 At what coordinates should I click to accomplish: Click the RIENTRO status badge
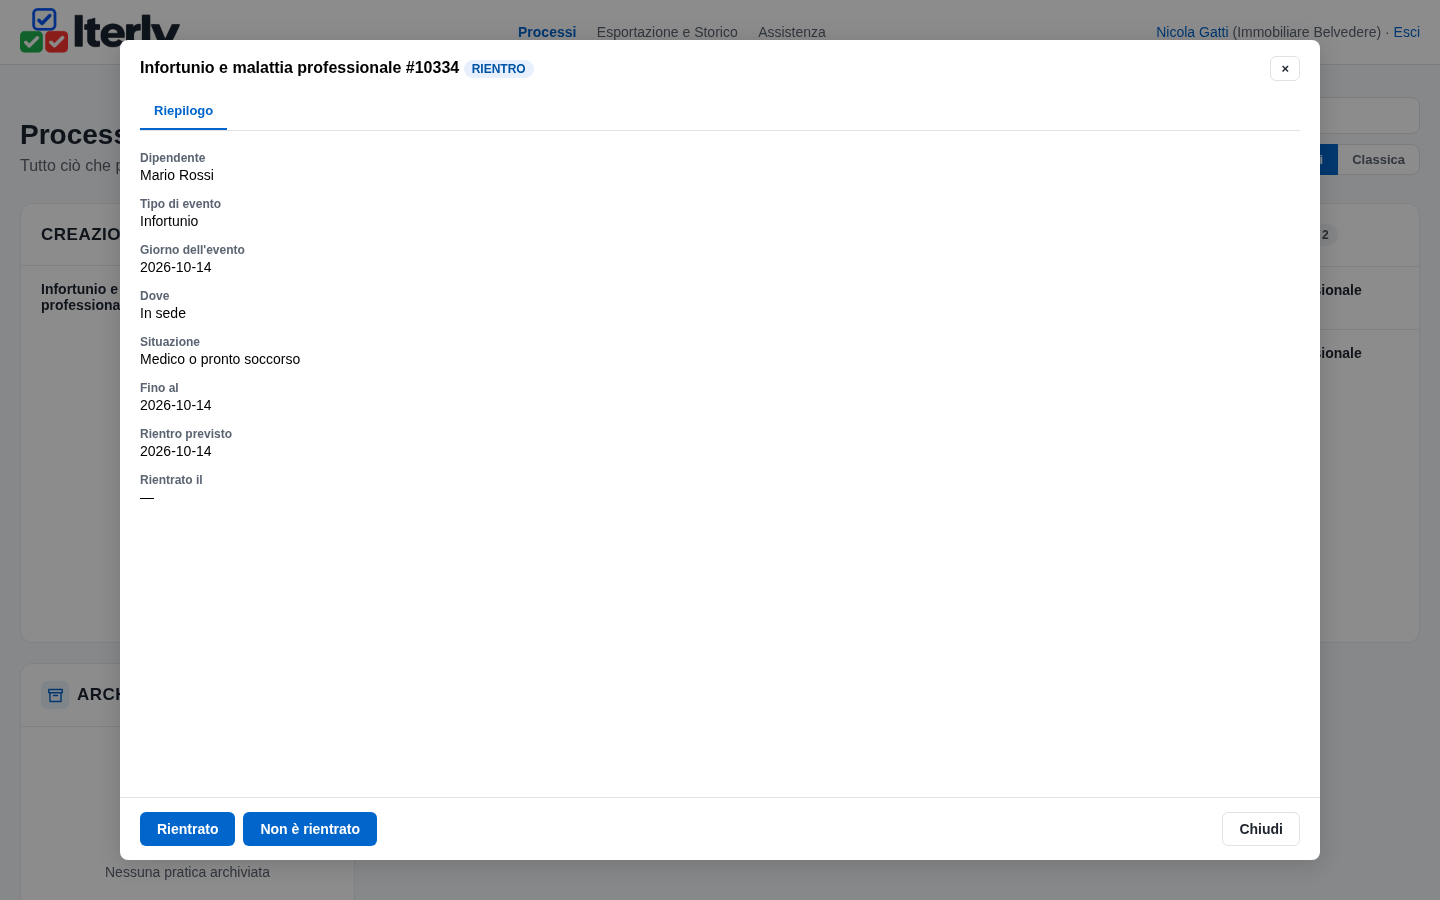[498, 69]
